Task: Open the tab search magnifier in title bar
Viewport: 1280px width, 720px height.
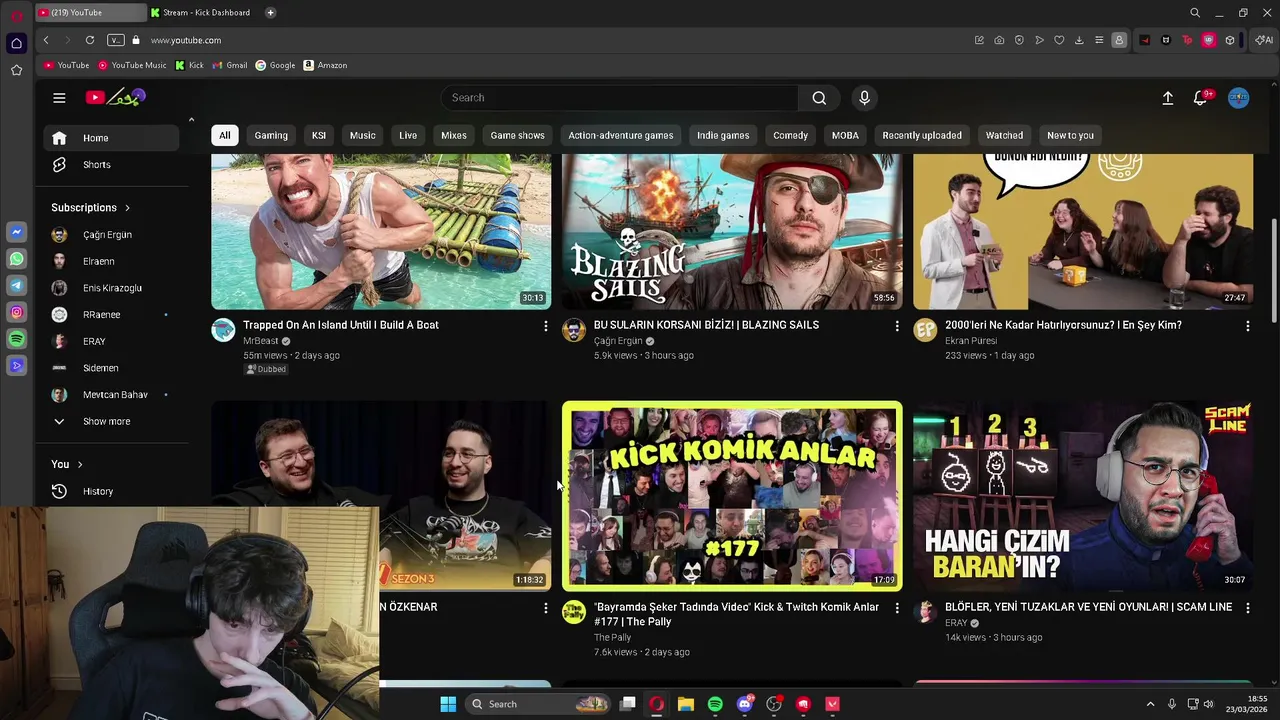Action: (1195, 12)
